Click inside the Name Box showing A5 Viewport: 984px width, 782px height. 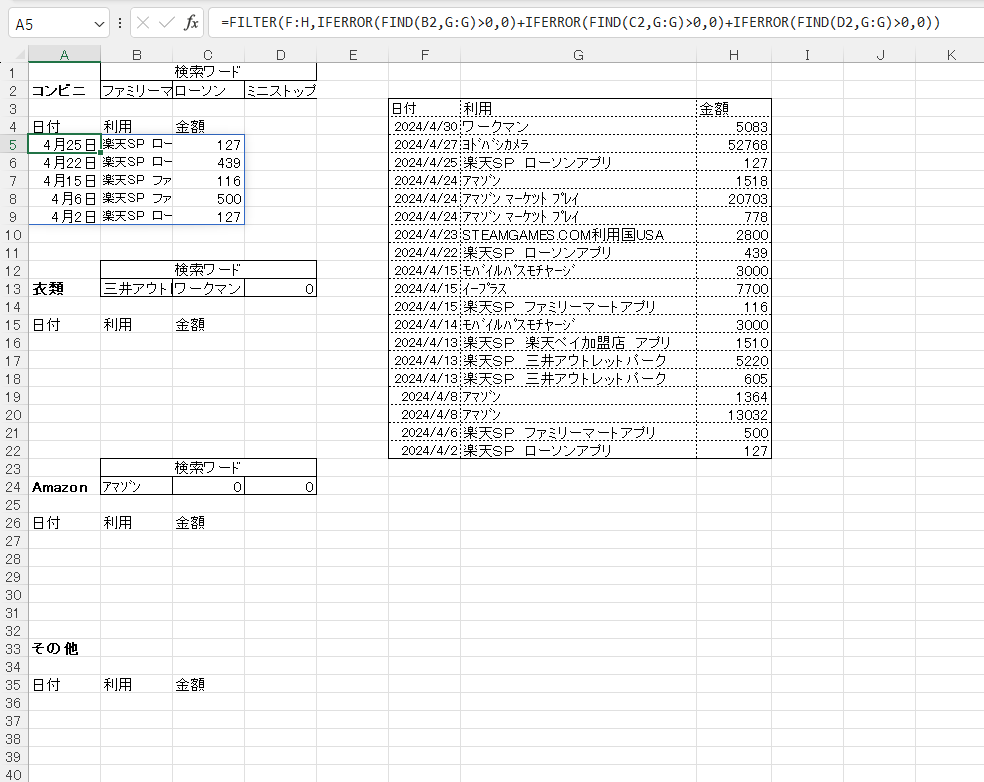pyautogui.click(x=50, y=22)
